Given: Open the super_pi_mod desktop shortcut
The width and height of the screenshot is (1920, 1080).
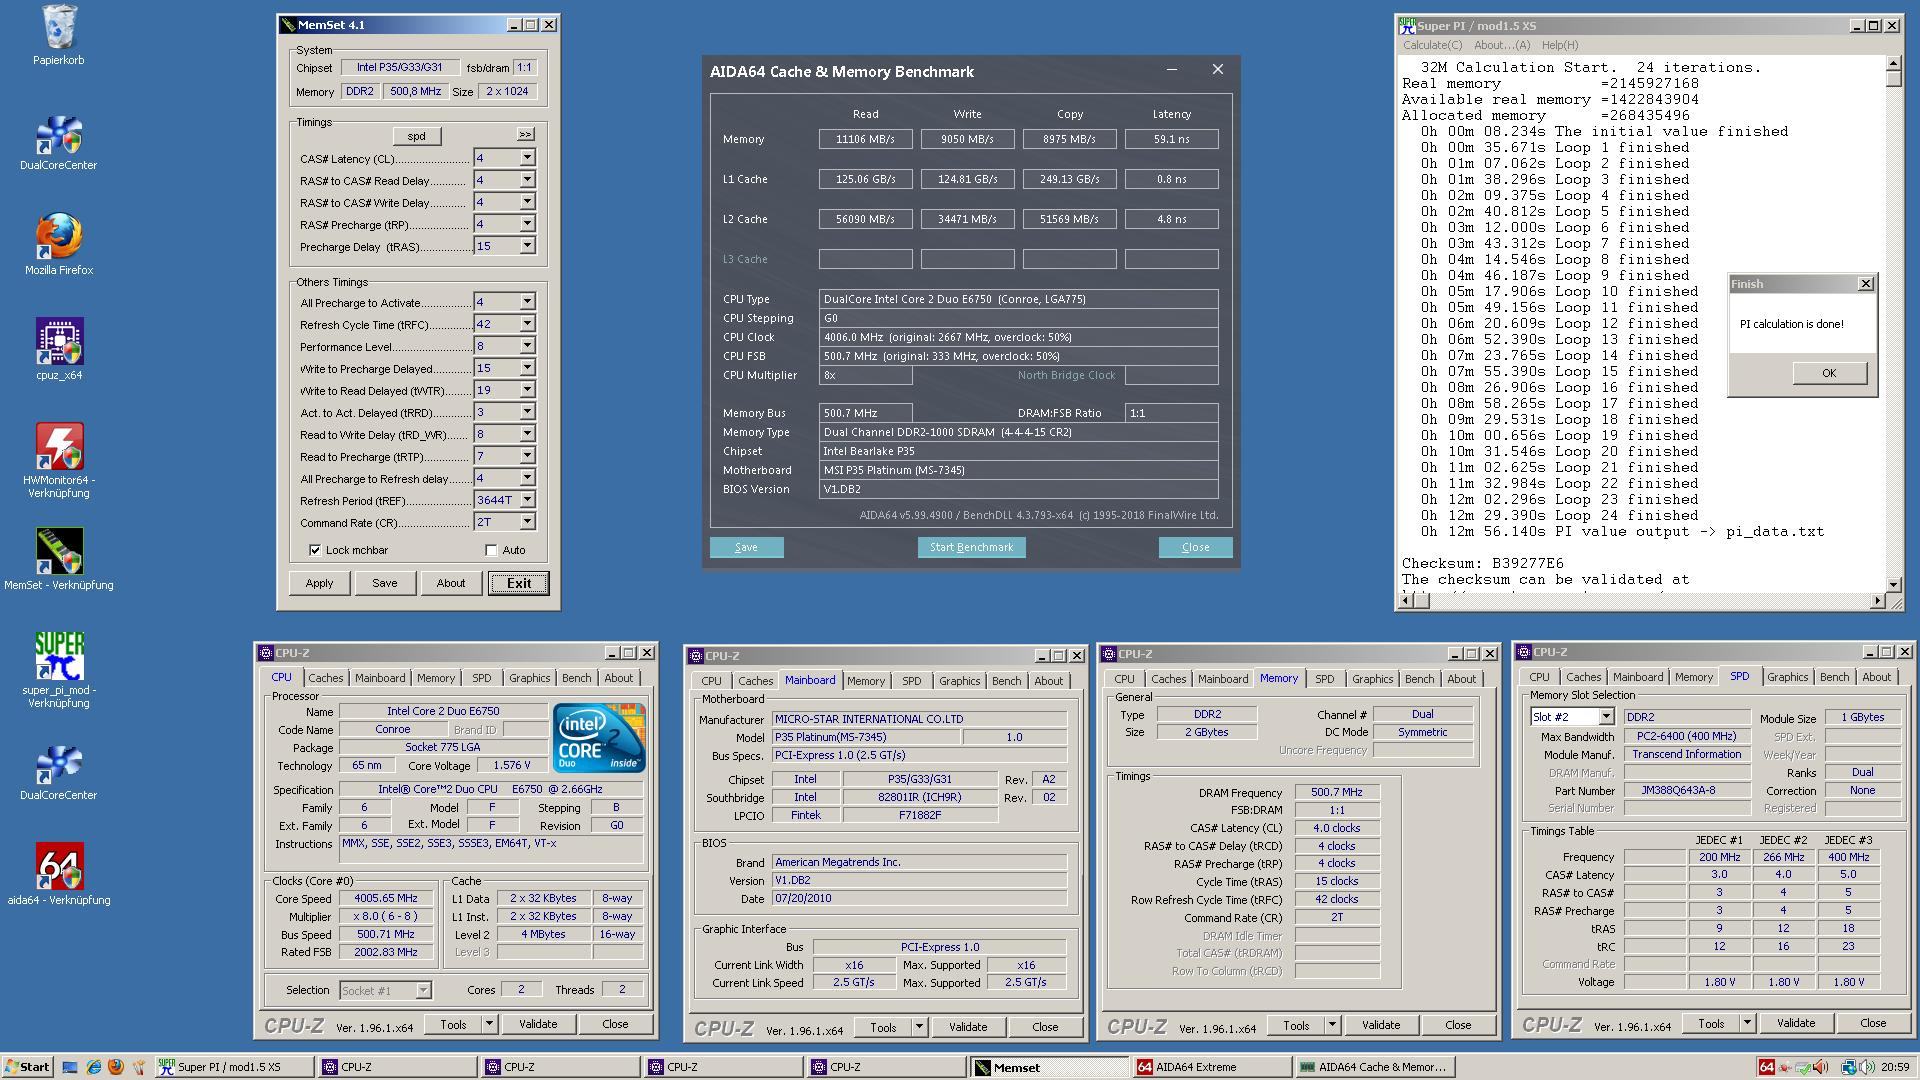Looking at the screenshot, I should click(58, 670).
